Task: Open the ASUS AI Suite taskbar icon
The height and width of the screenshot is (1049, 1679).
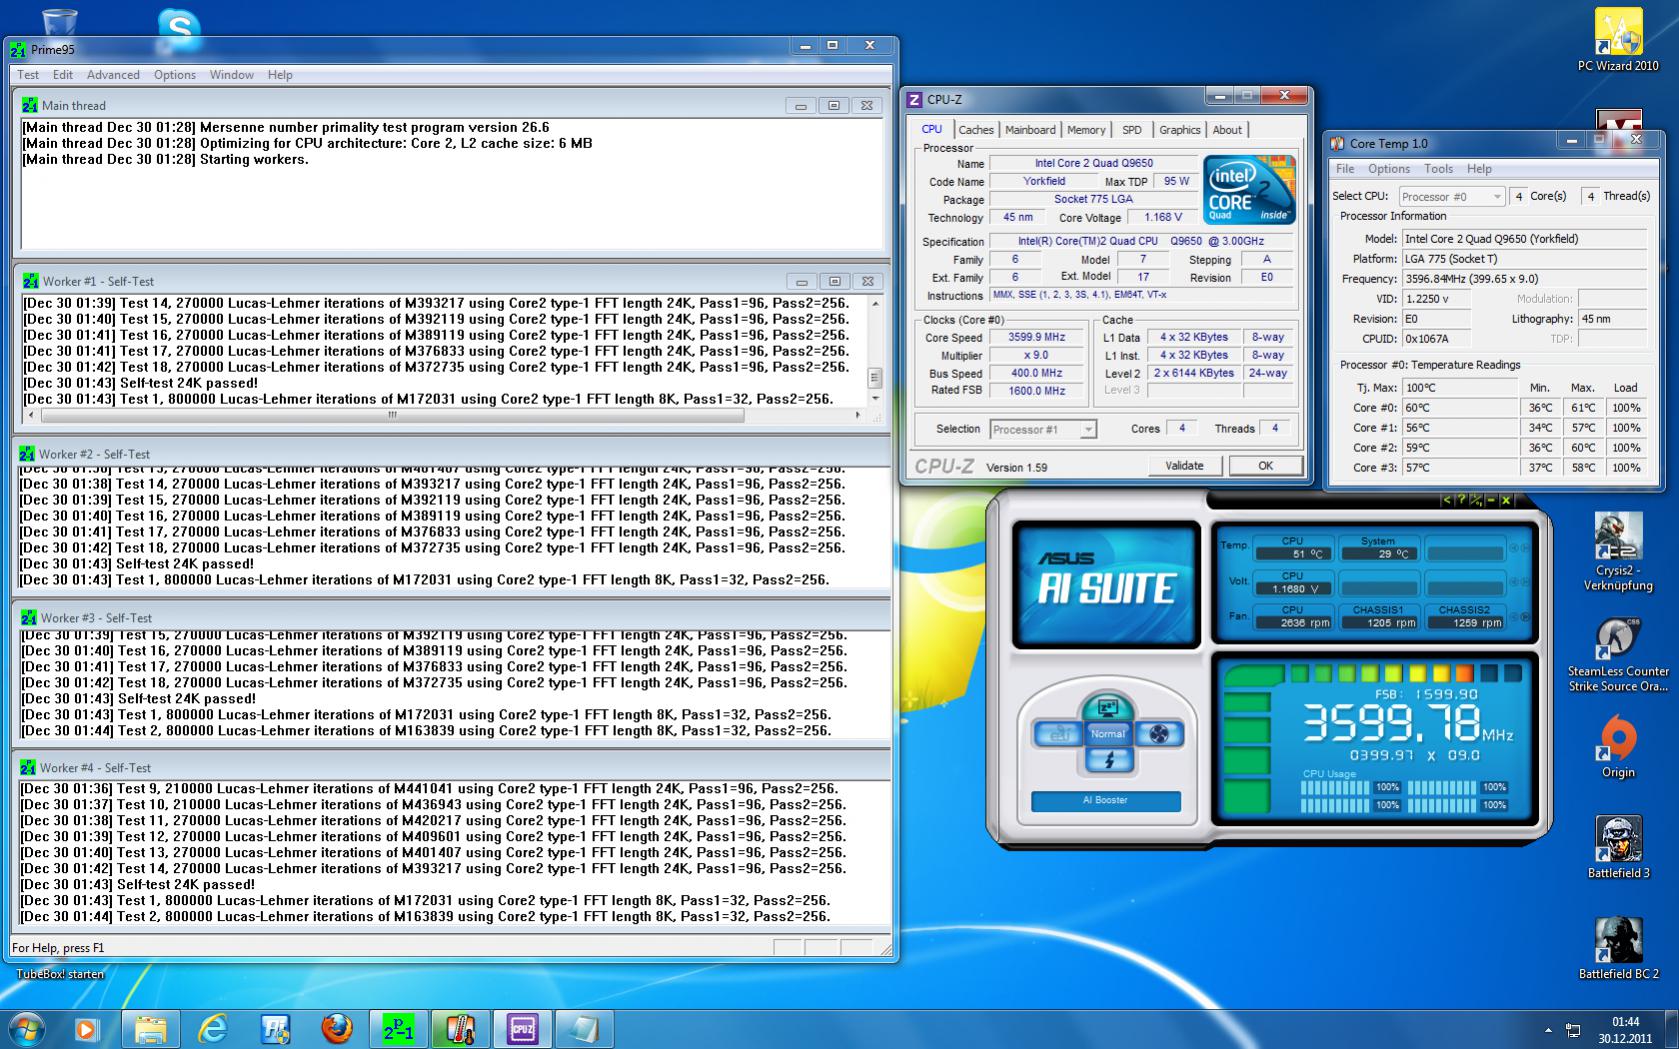Action: [275, 1029]
